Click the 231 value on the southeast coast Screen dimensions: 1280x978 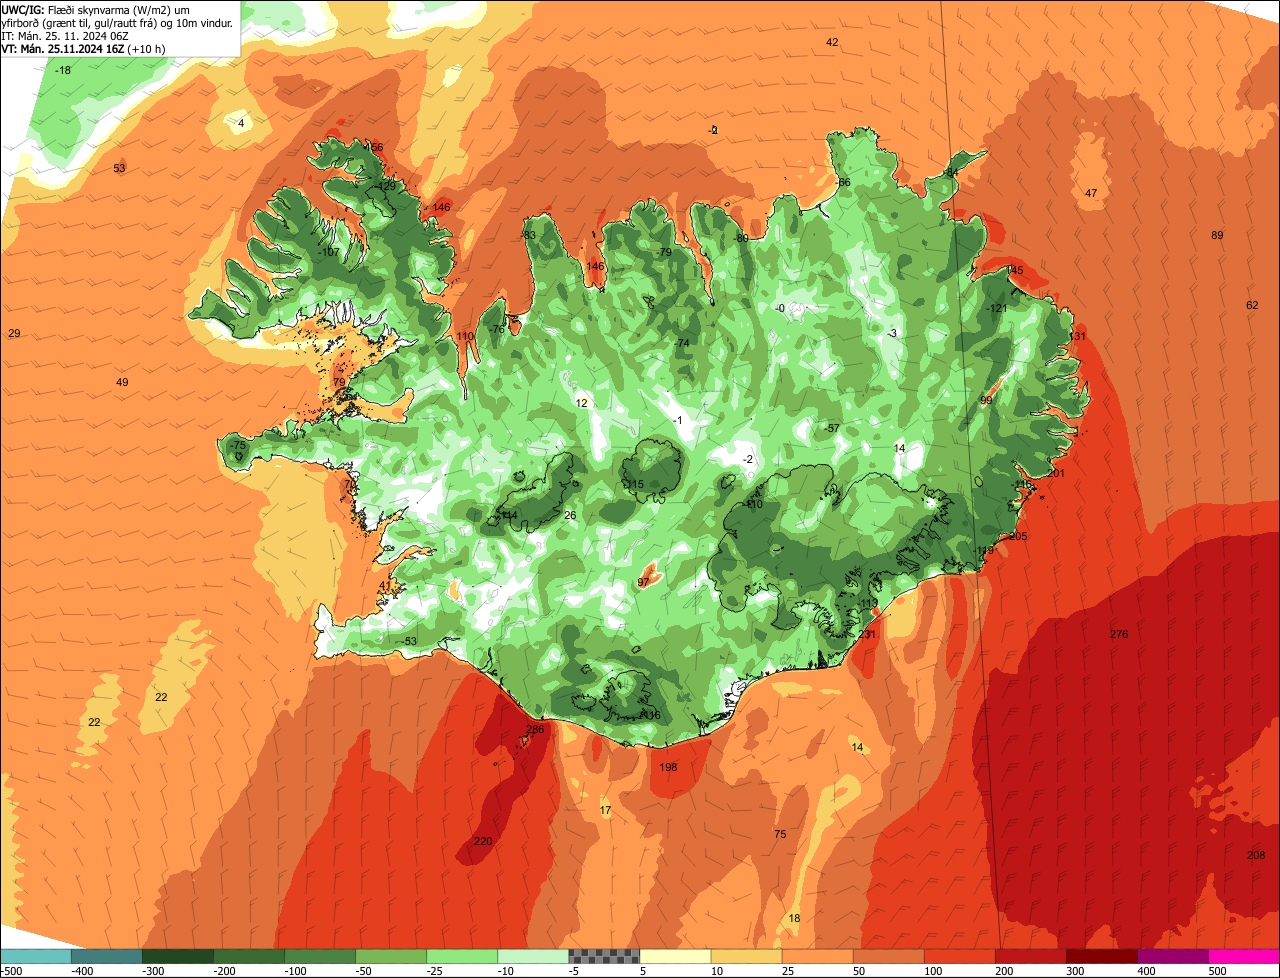point(867,634)
